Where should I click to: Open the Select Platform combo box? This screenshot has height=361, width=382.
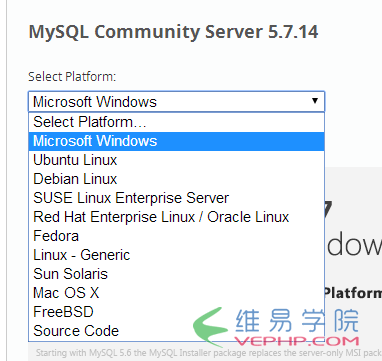pyautogui.click(x=176, y=101)
